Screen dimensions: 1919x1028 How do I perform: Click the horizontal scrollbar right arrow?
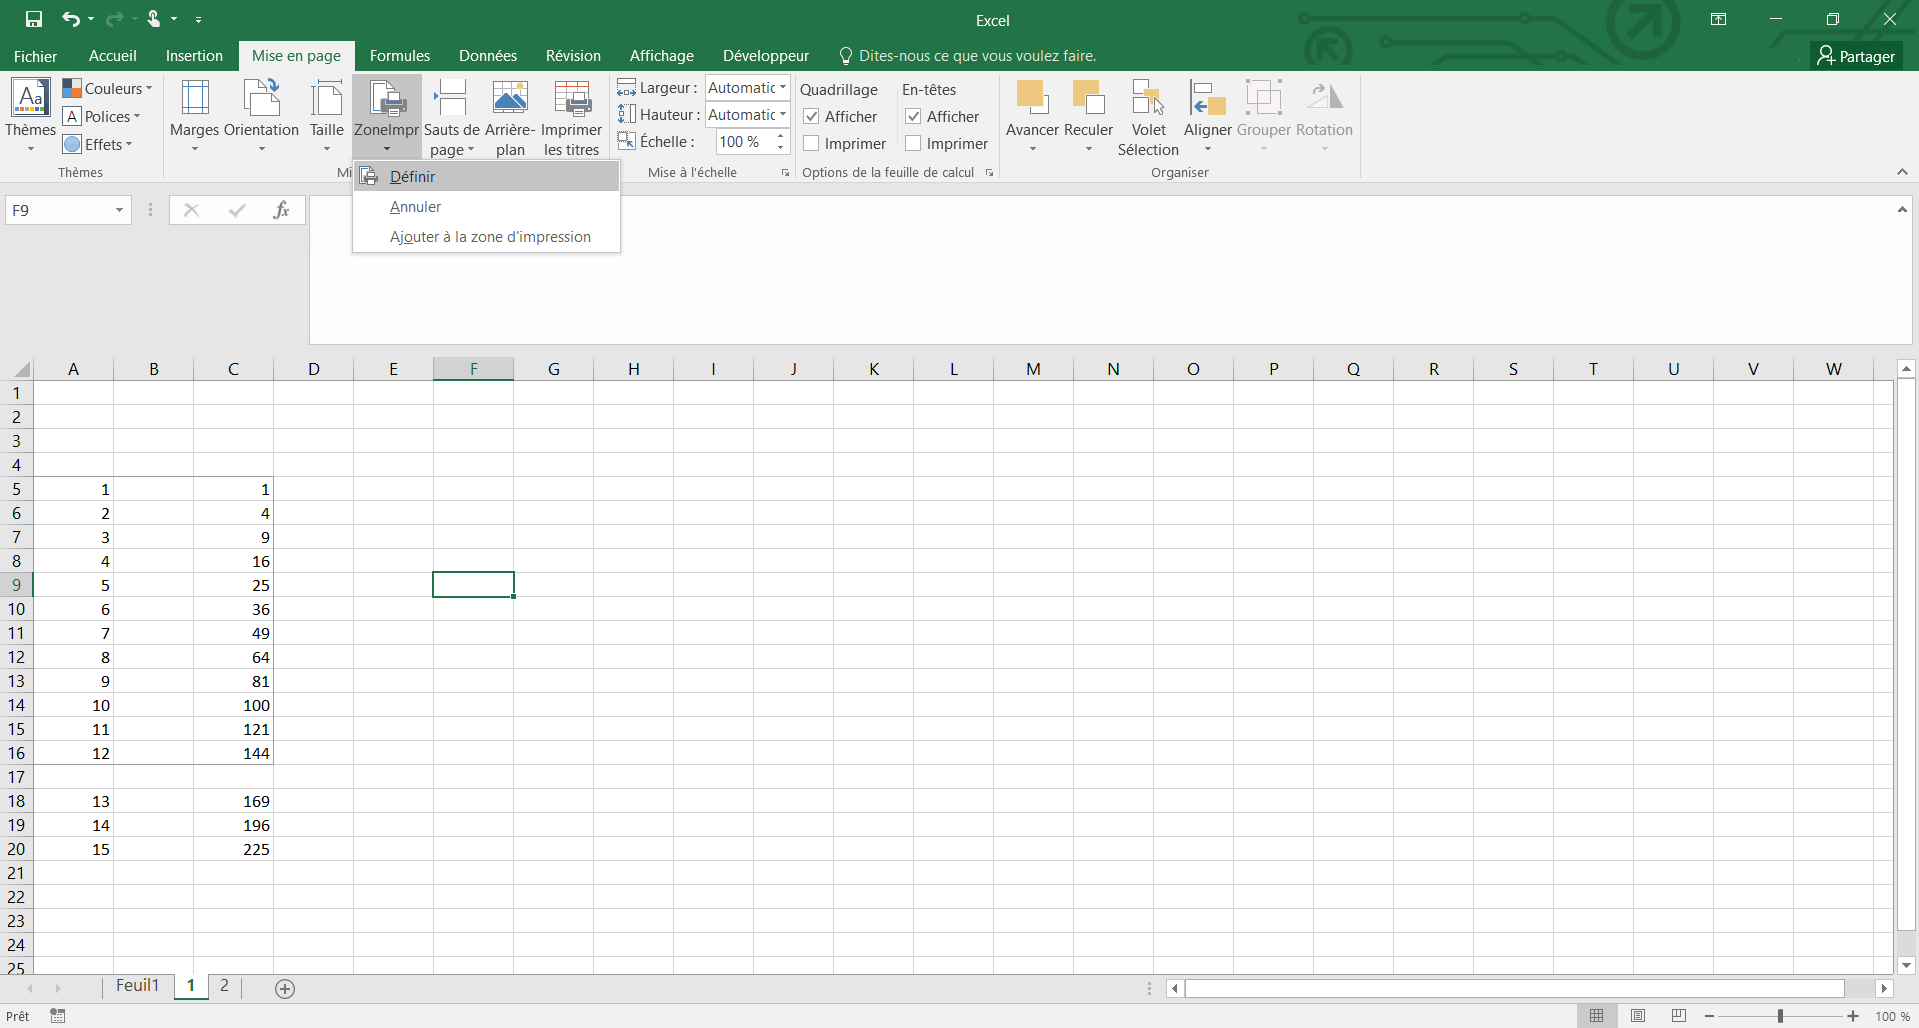(1884, 989)
